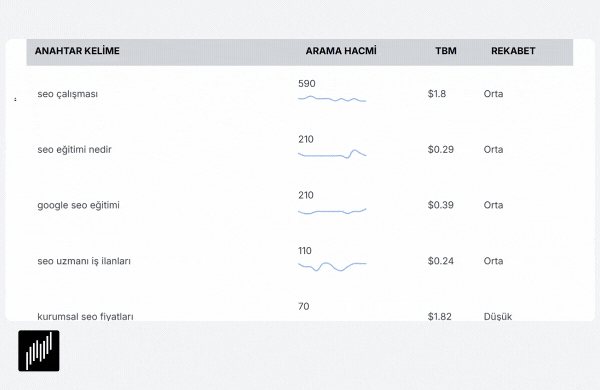Click volume 210 in seo eğitimi nedir row

click(x=306, y=139)
